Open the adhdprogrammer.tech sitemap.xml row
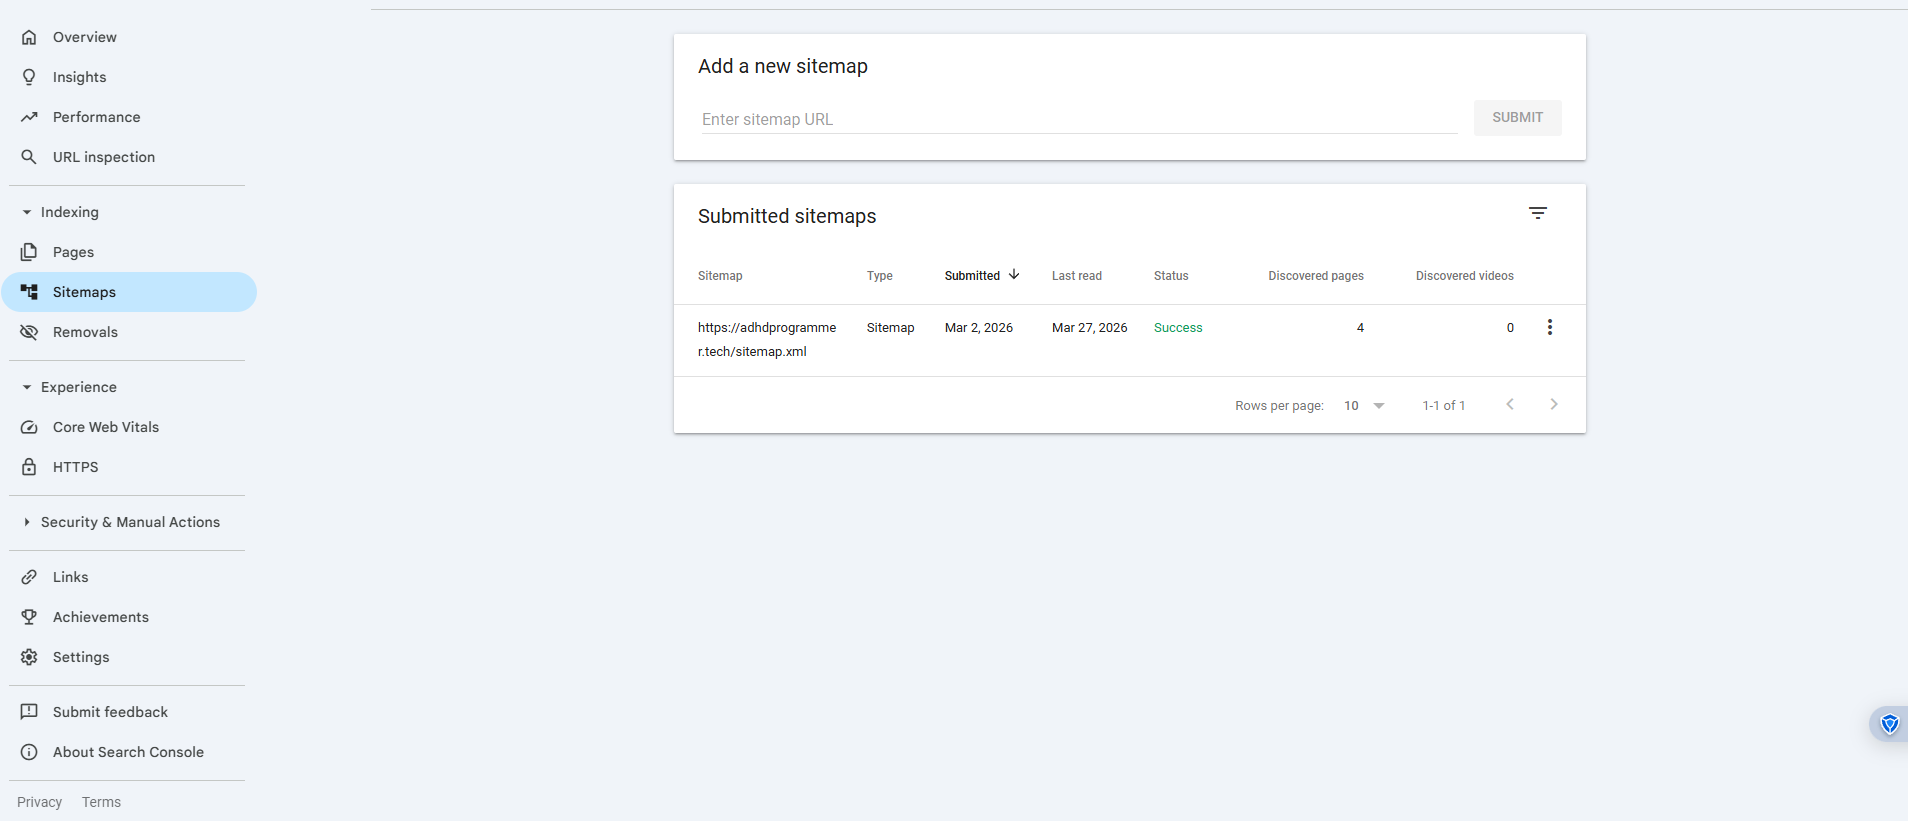 click(x=767, y=339)
